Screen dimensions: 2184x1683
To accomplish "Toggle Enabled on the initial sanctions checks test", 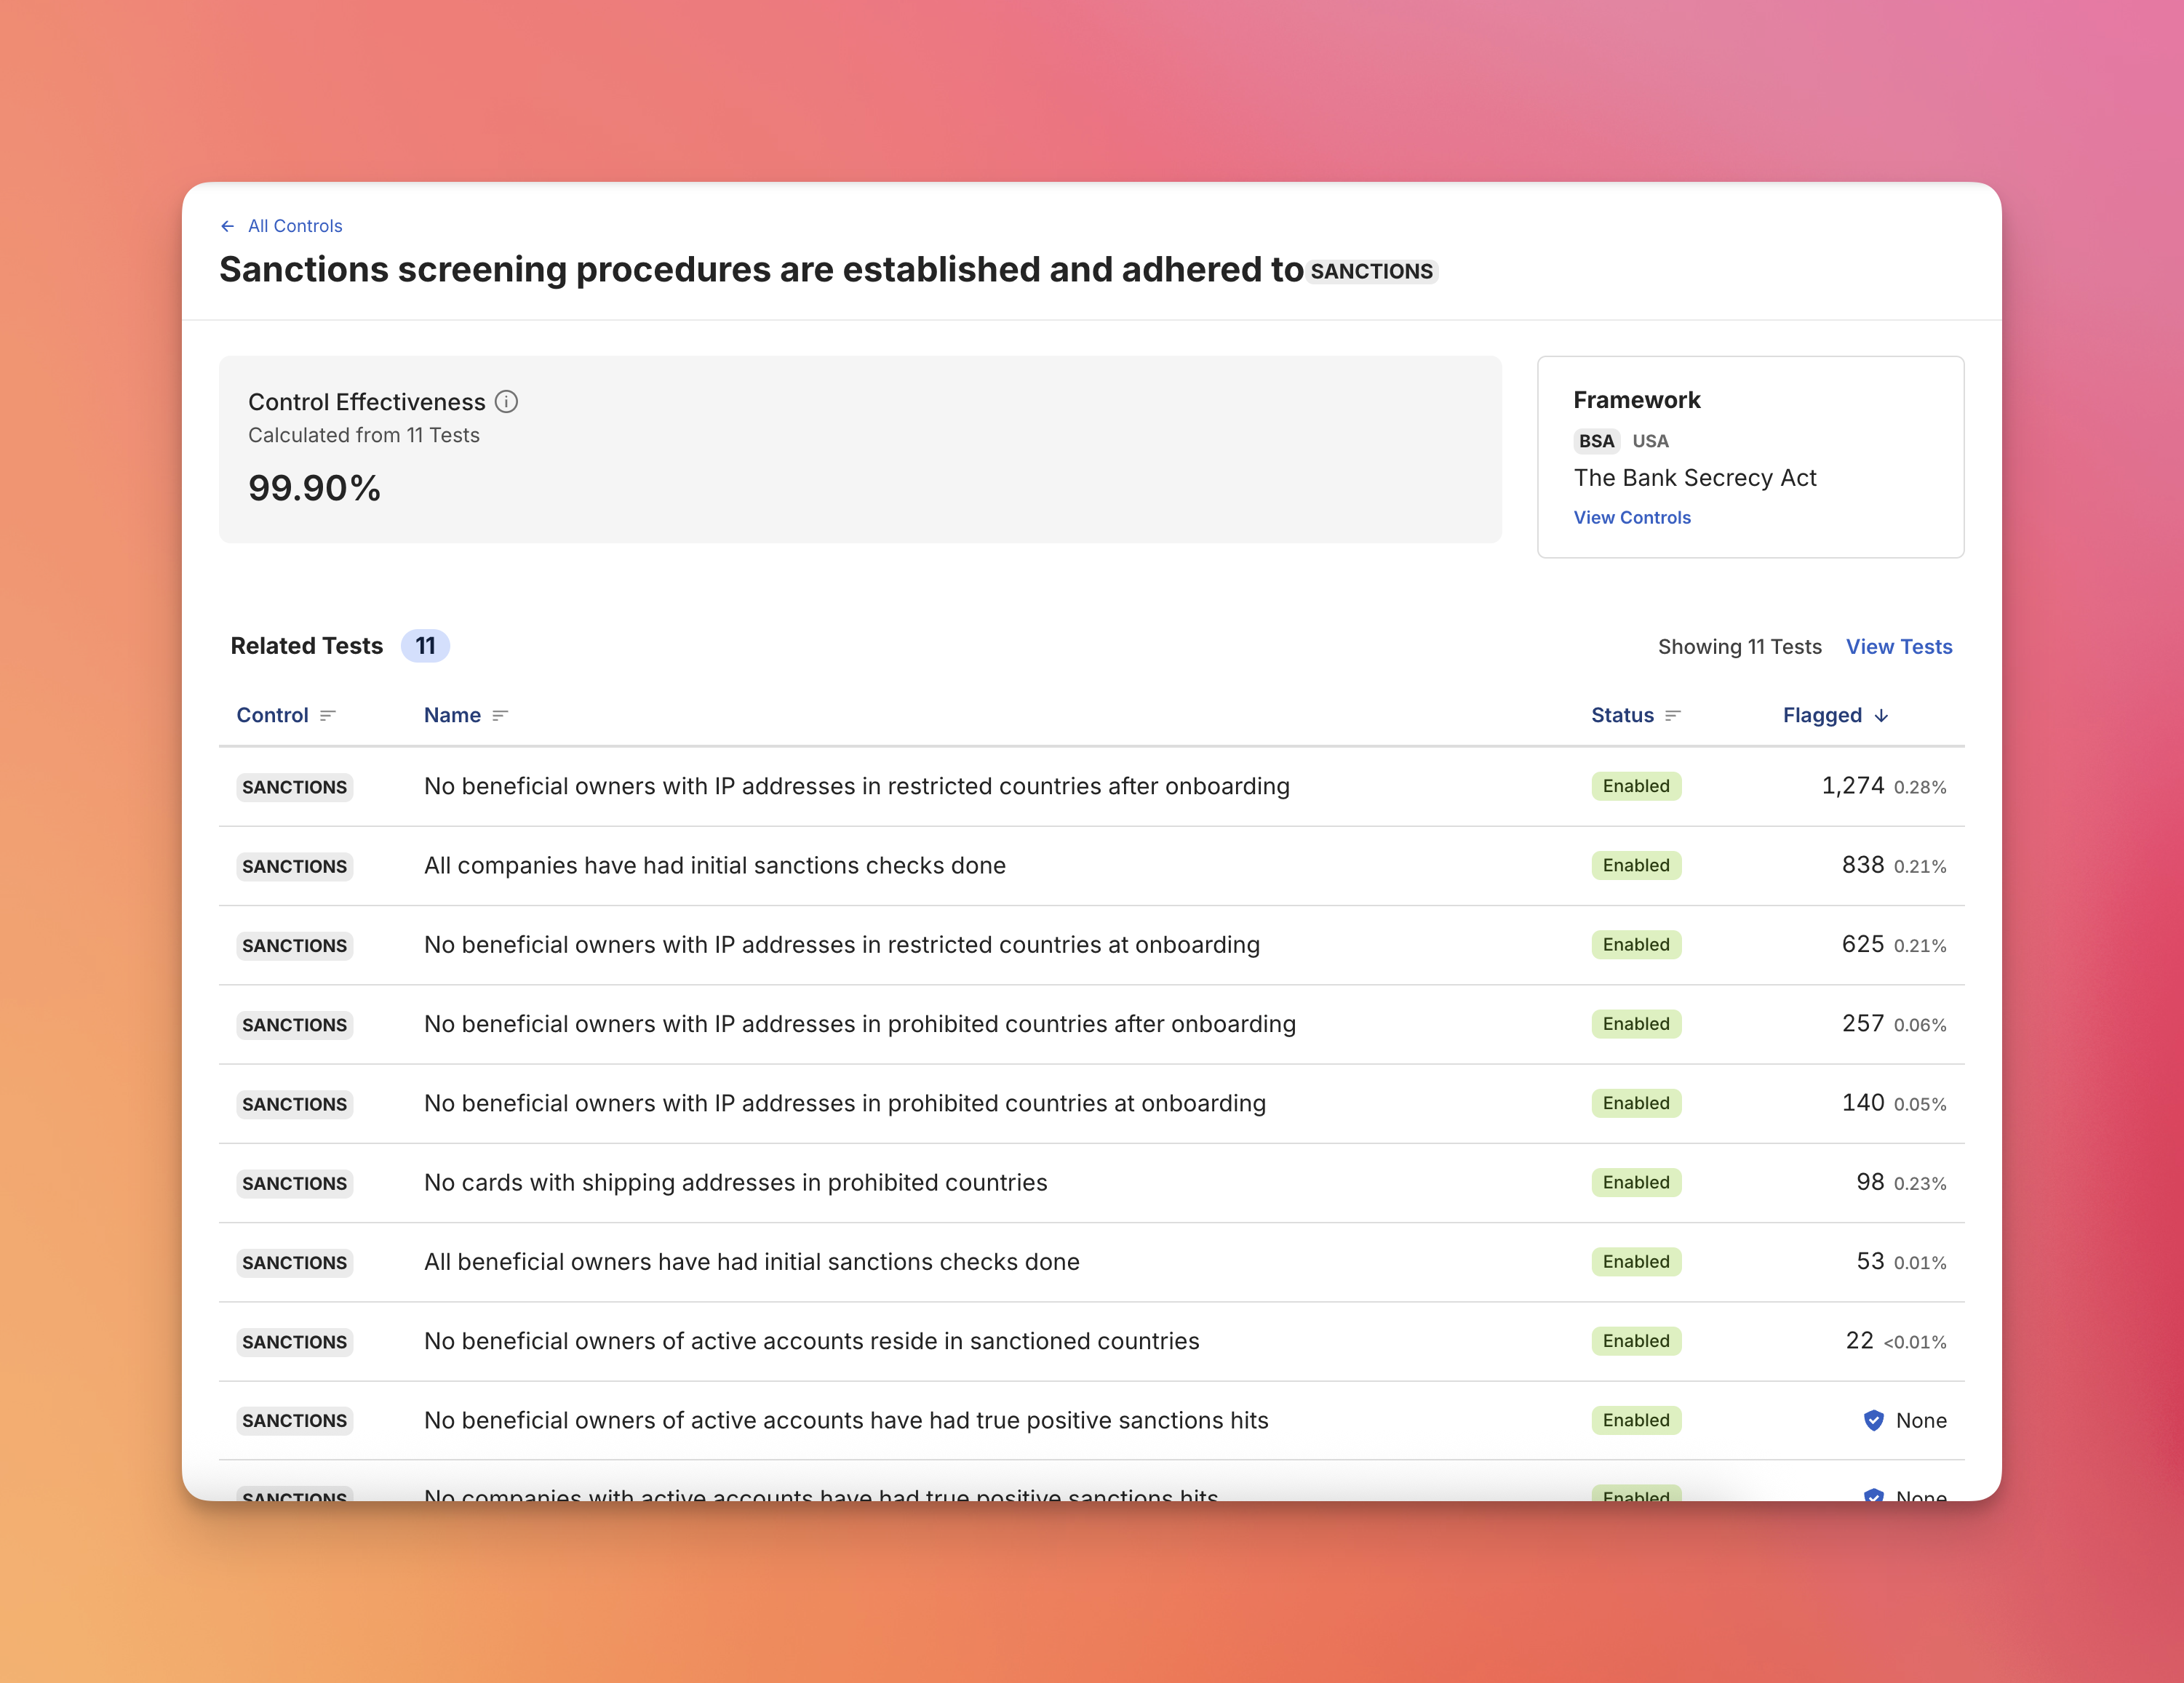I will click(x=1636, y=865).
